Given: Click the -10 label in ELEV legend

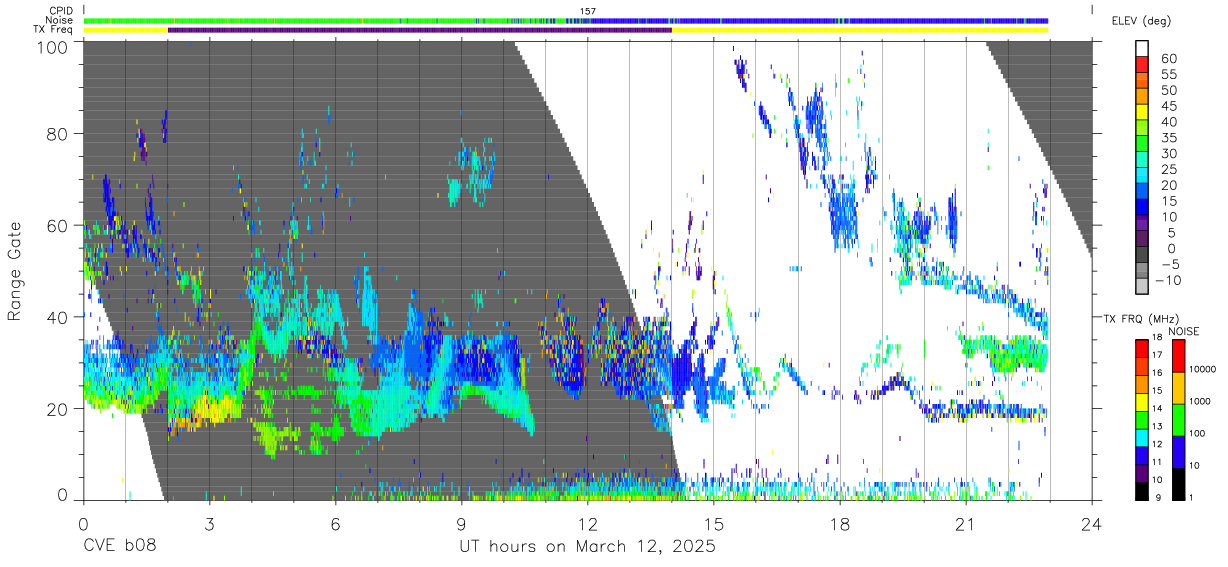Looking at the screenshot, I should pos(1168,280).
